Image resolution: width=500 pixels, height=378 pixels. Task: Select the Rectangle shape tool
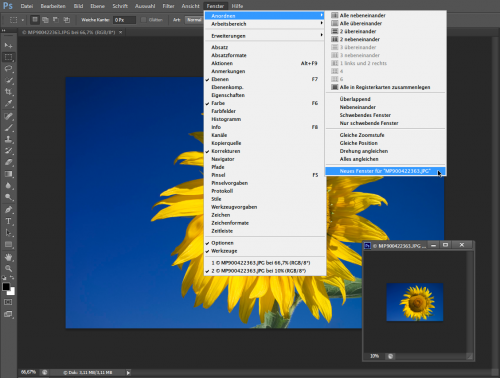8,245
